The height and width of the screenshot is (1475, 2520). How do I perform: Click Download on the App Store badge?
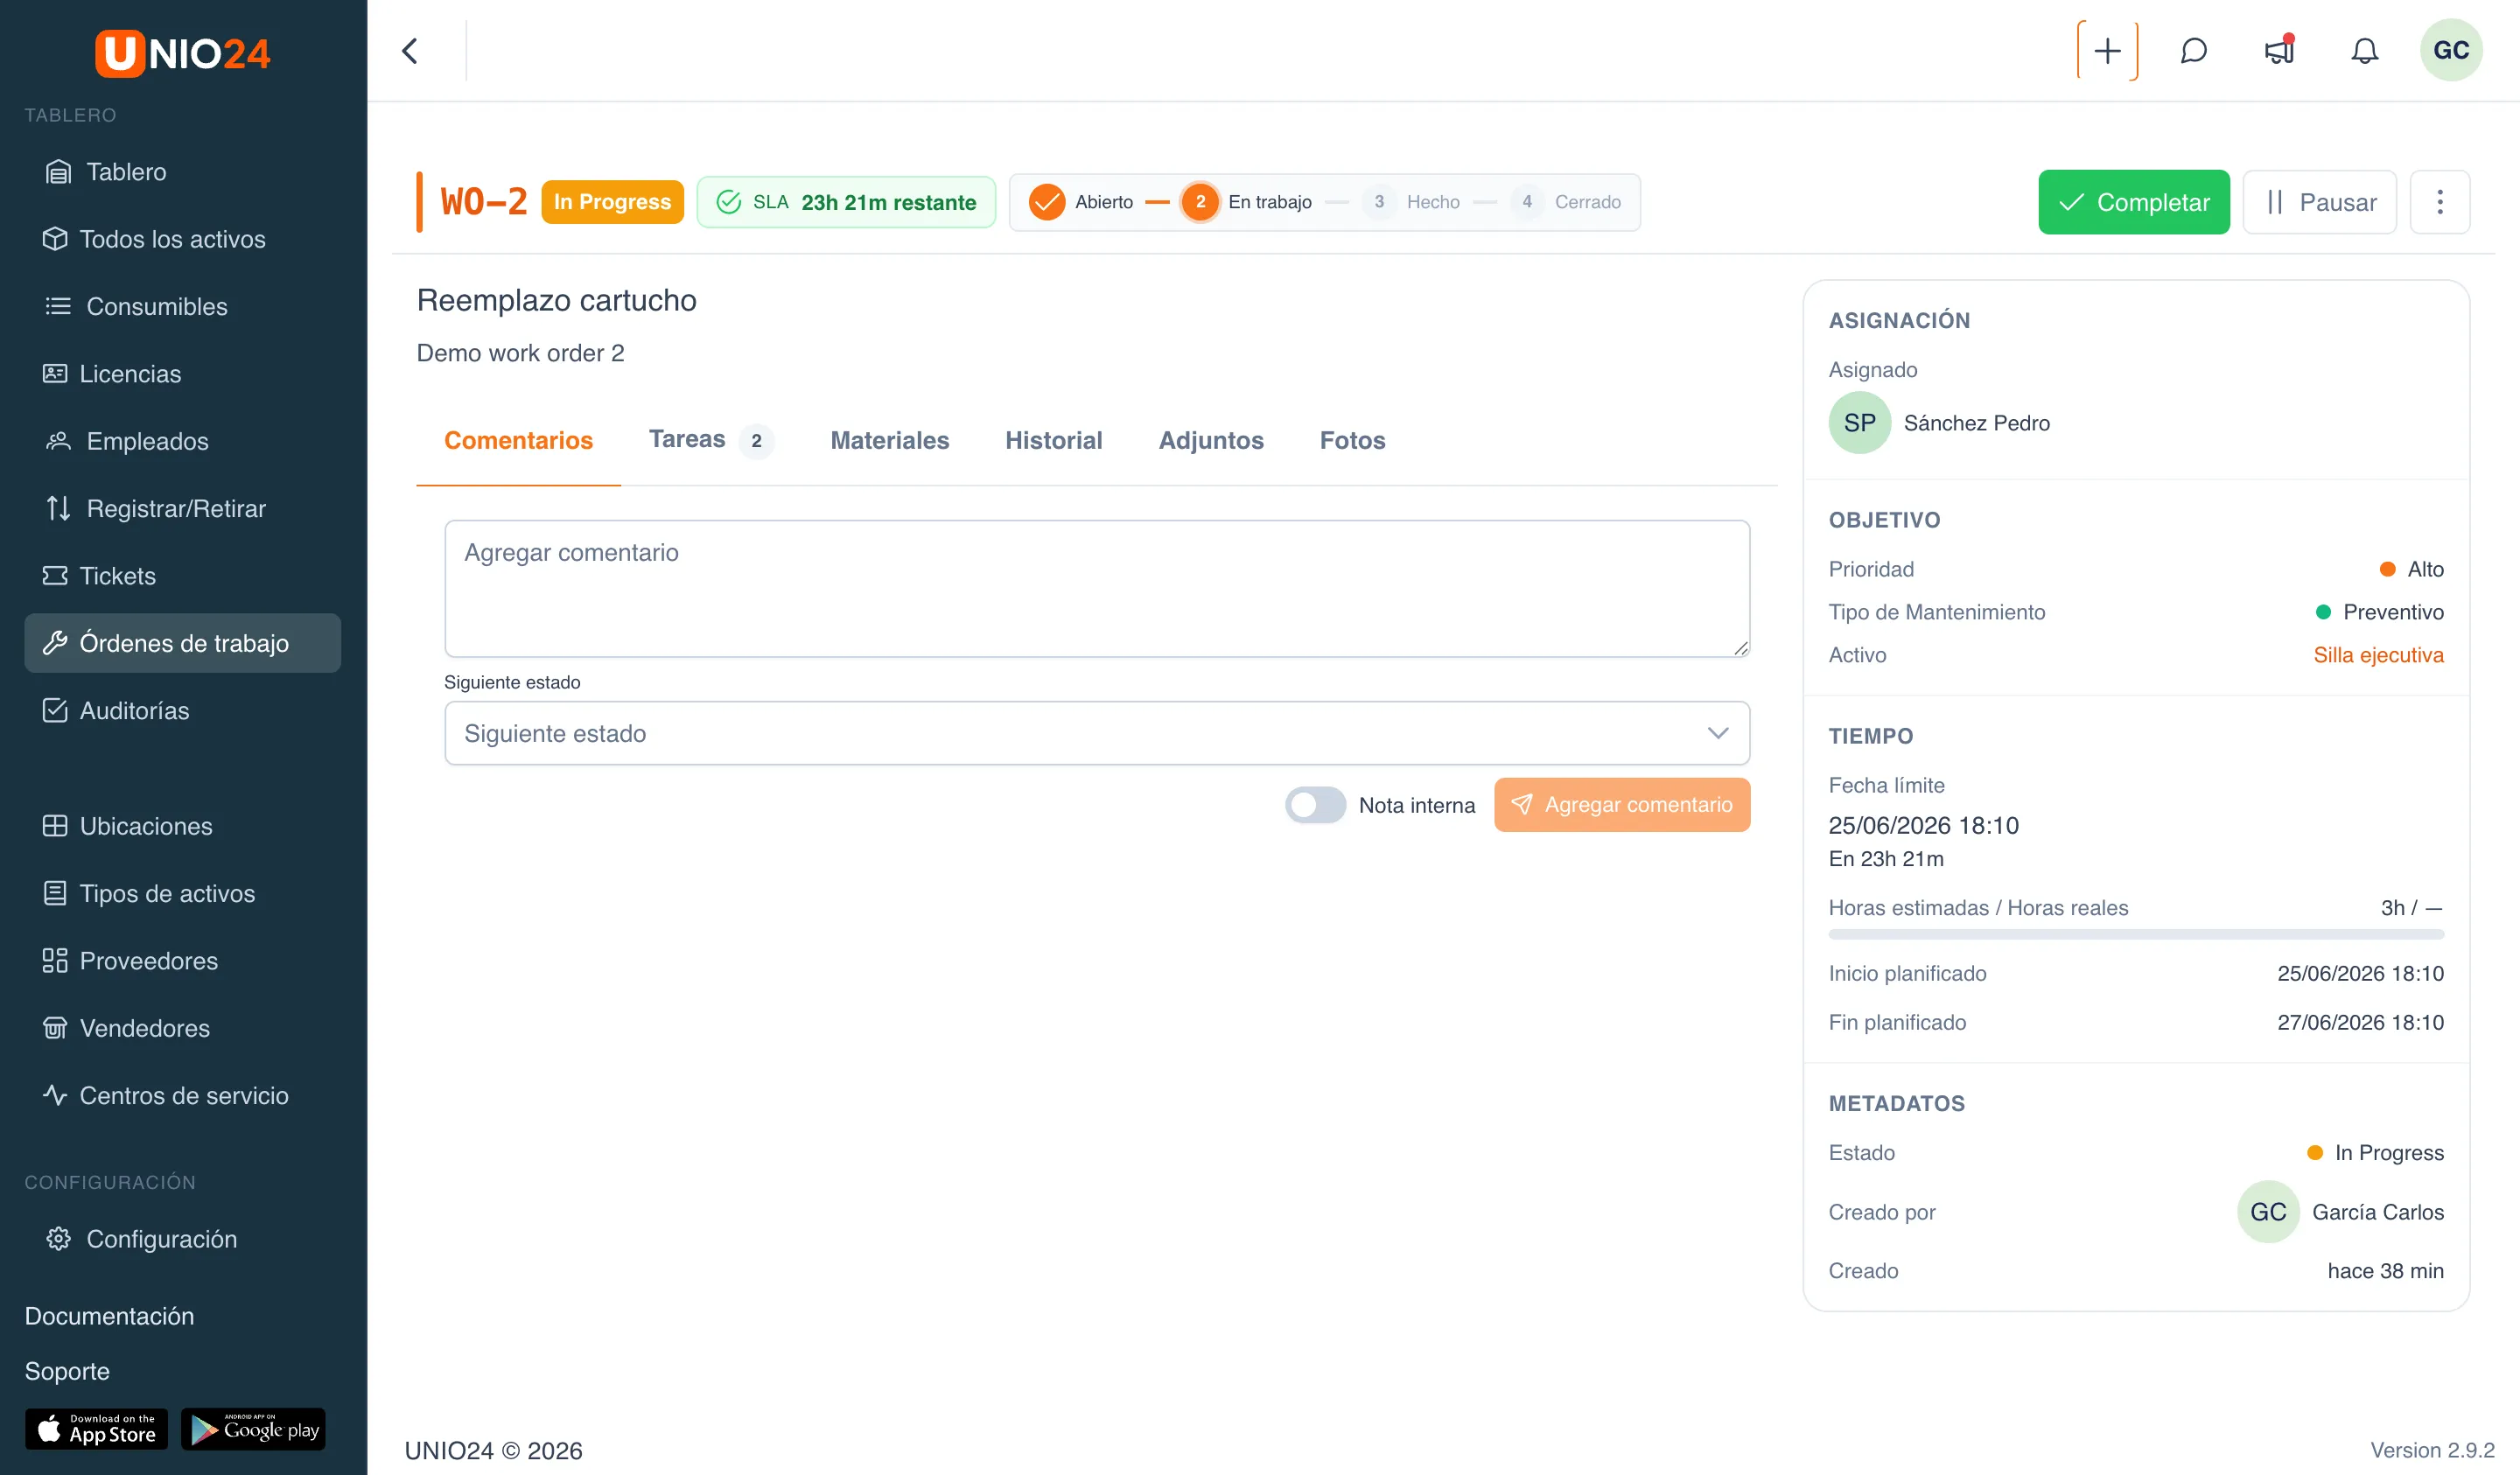96,1429
